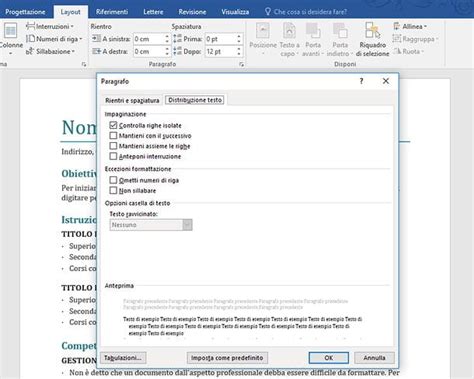Check Anteponi interruzione
This screenshot has height=379, width=474.
point(113,156)
